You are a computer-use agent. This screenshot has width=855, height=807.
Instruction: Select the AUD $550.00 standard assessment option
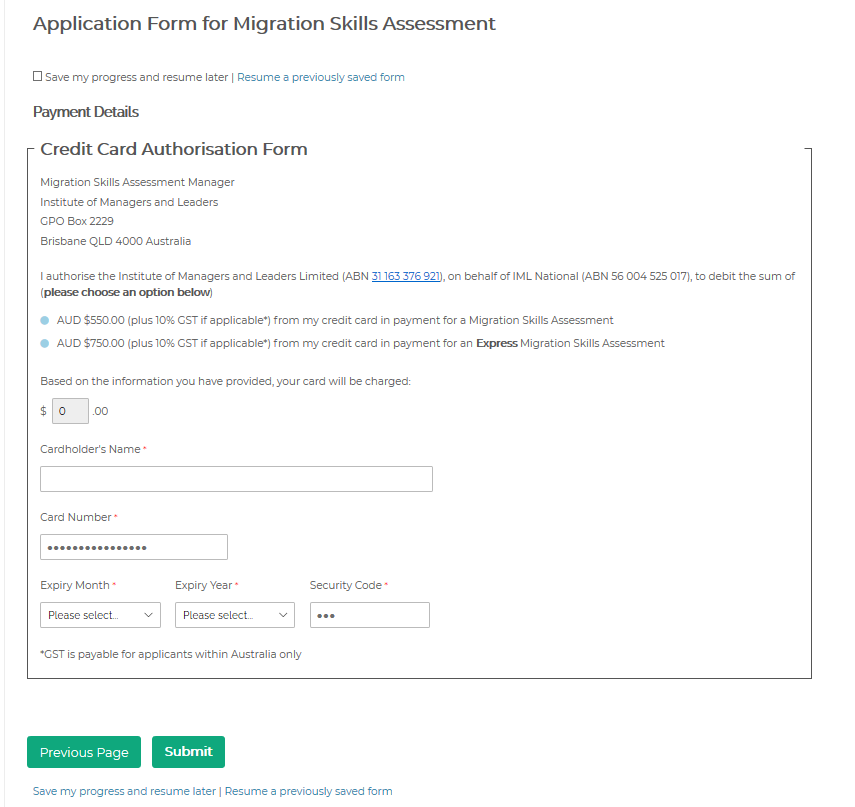click(x=45, y=321)
